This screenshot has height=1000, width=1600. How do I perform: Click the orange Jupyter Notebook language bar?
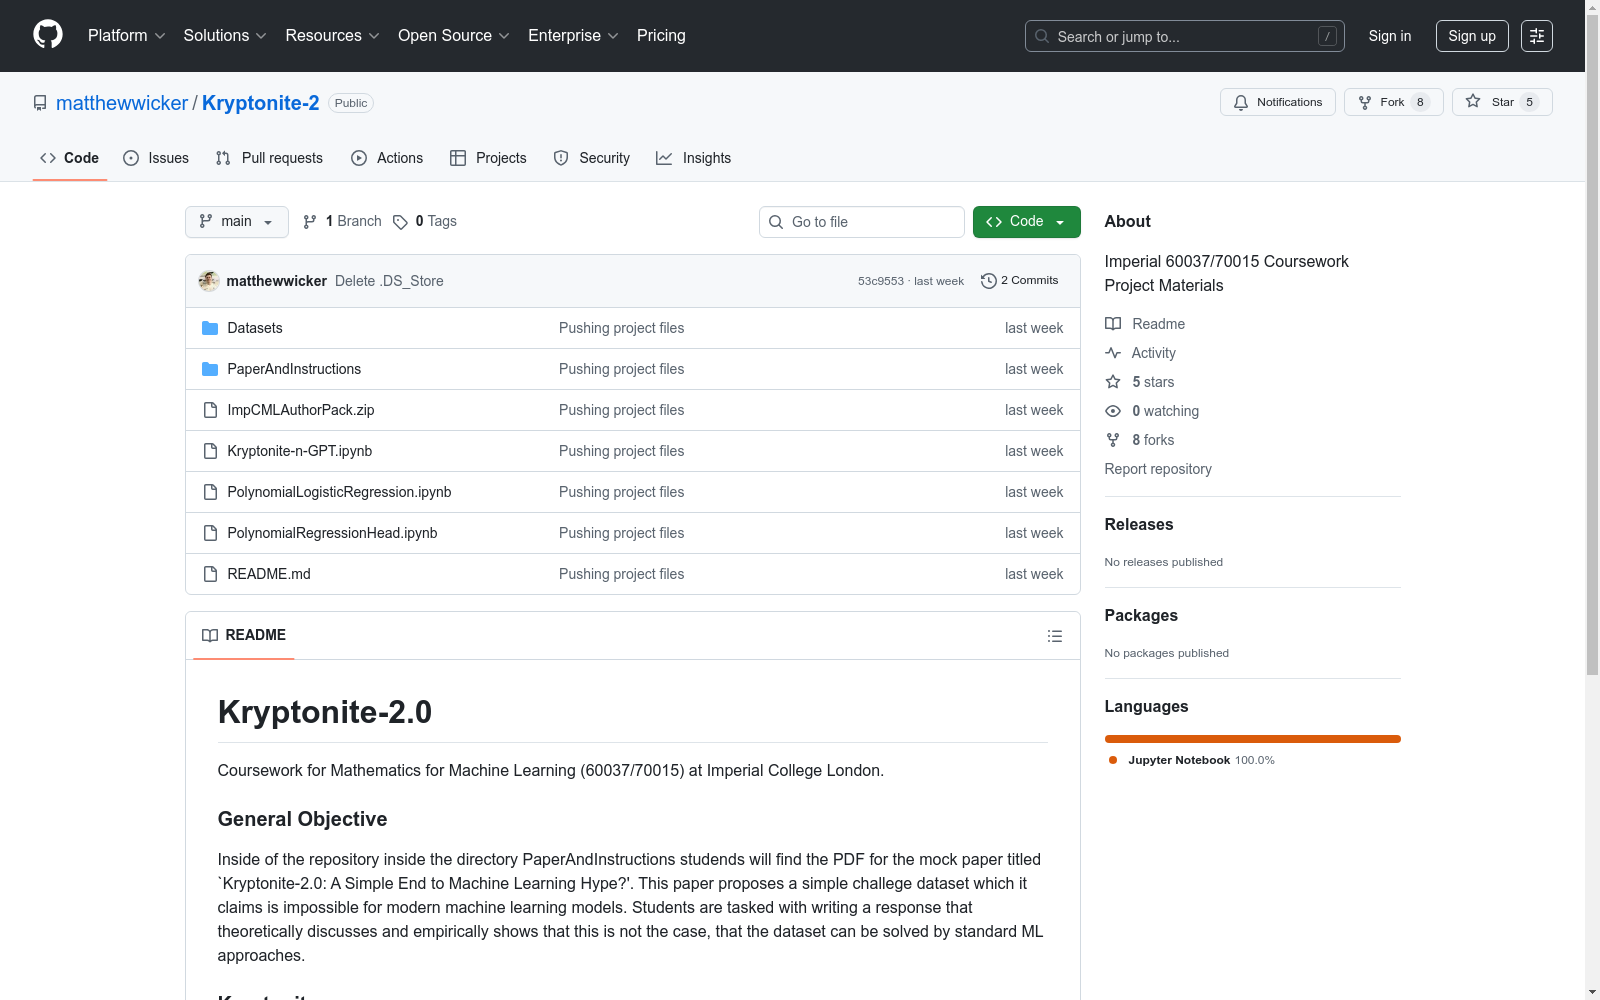click(x=1253, y=739)
